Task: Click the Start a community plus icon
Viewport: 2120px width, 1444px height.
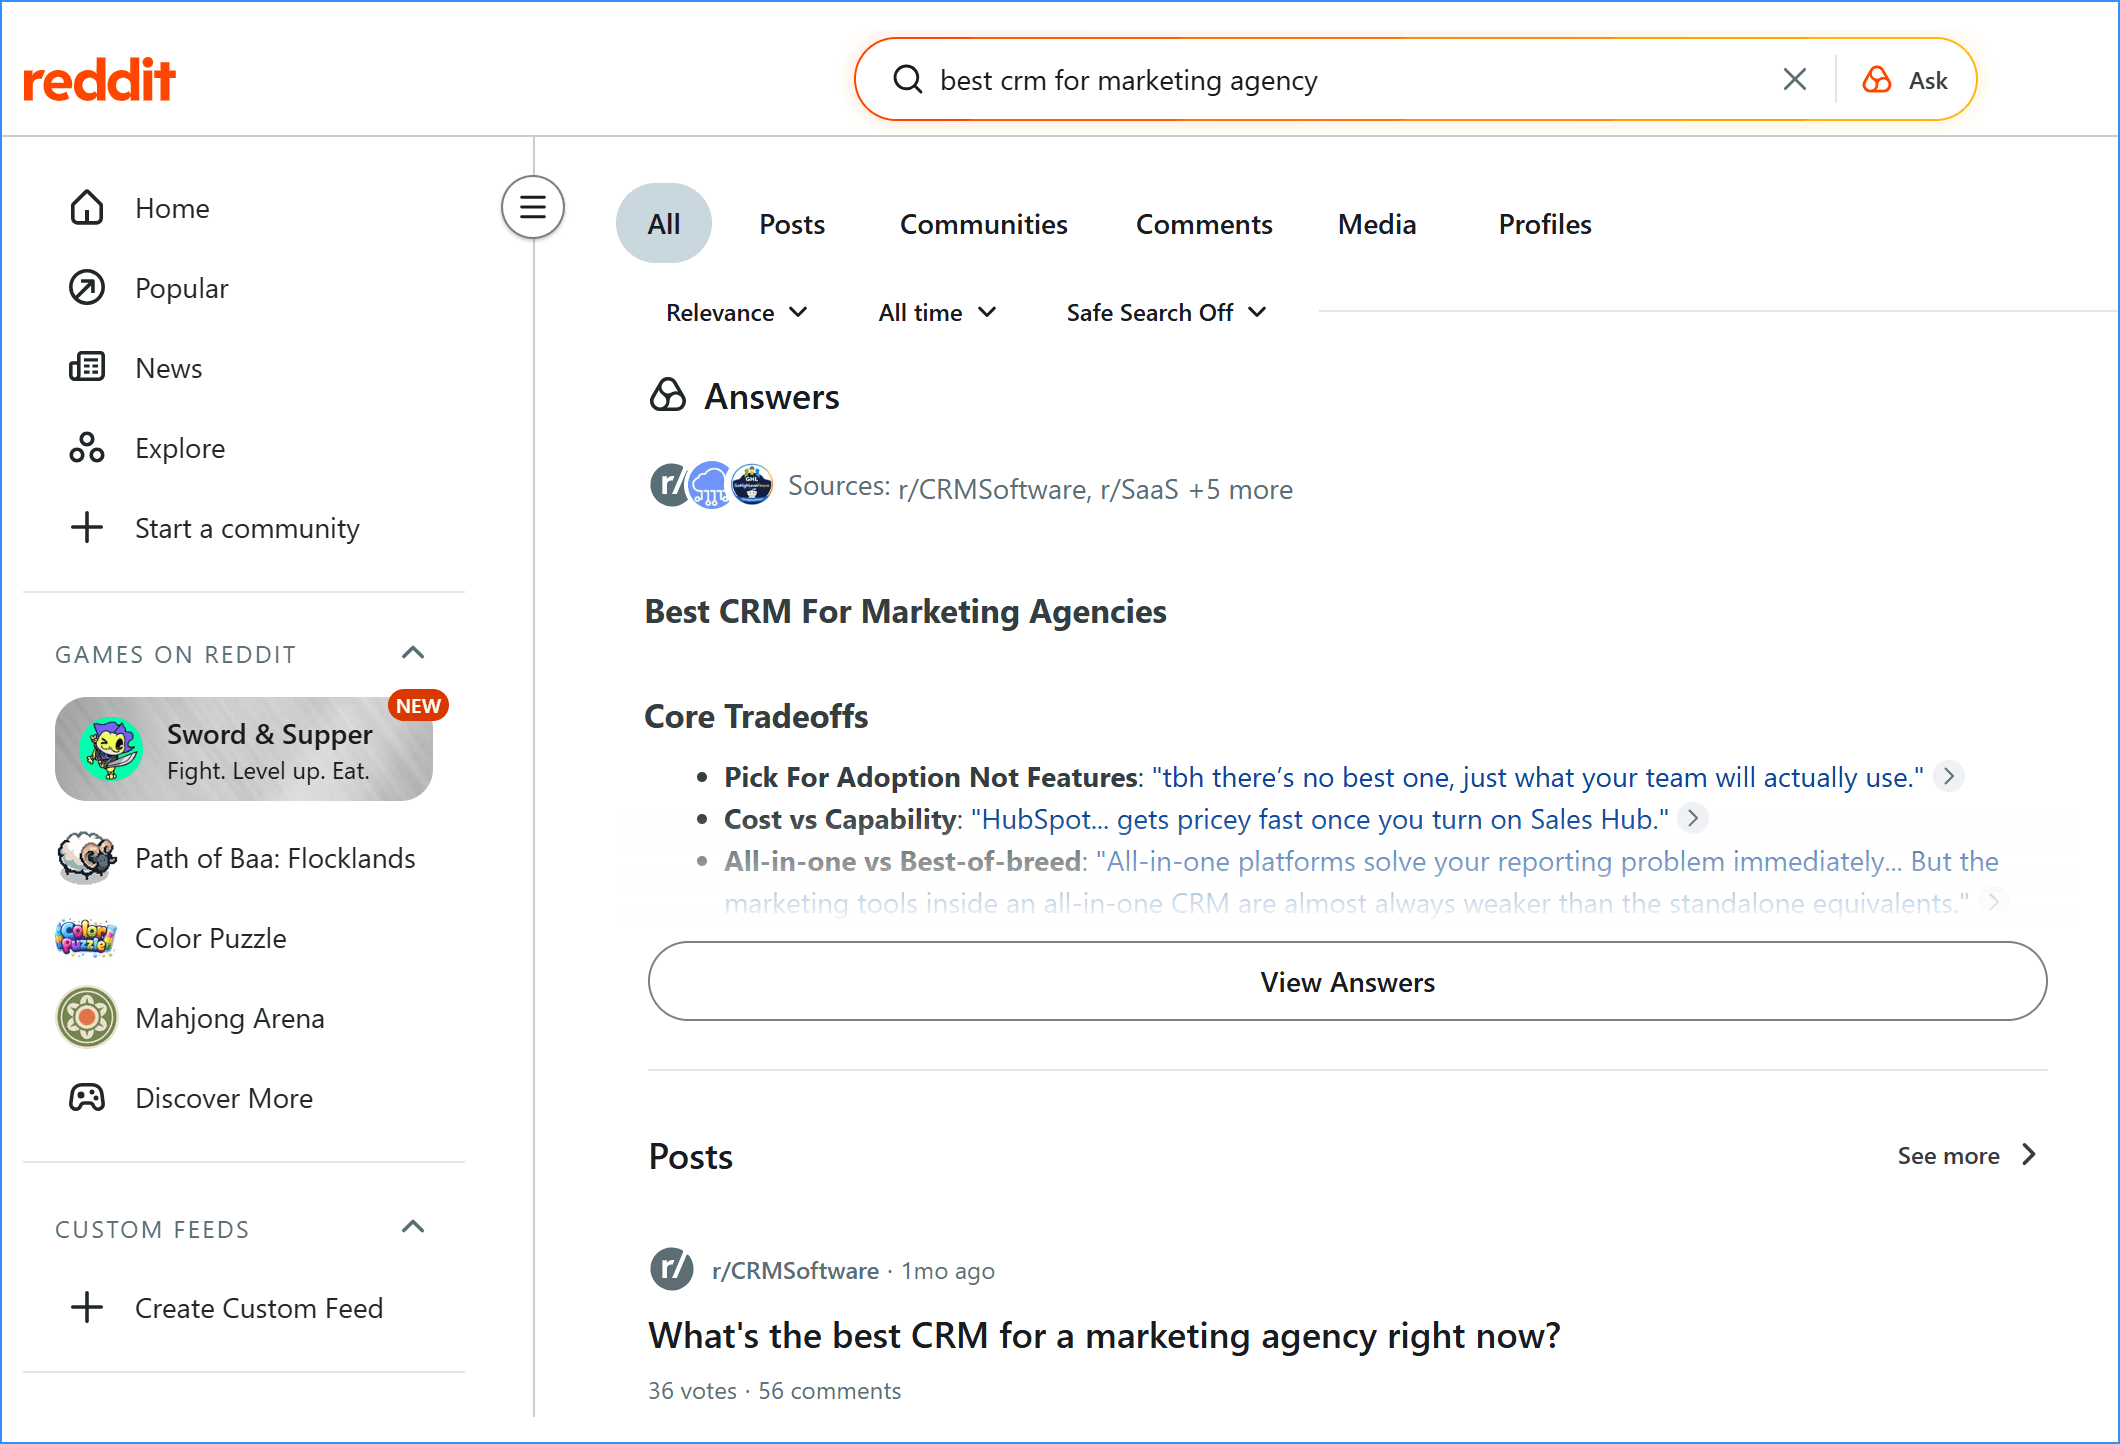Action: coord(87,527)
